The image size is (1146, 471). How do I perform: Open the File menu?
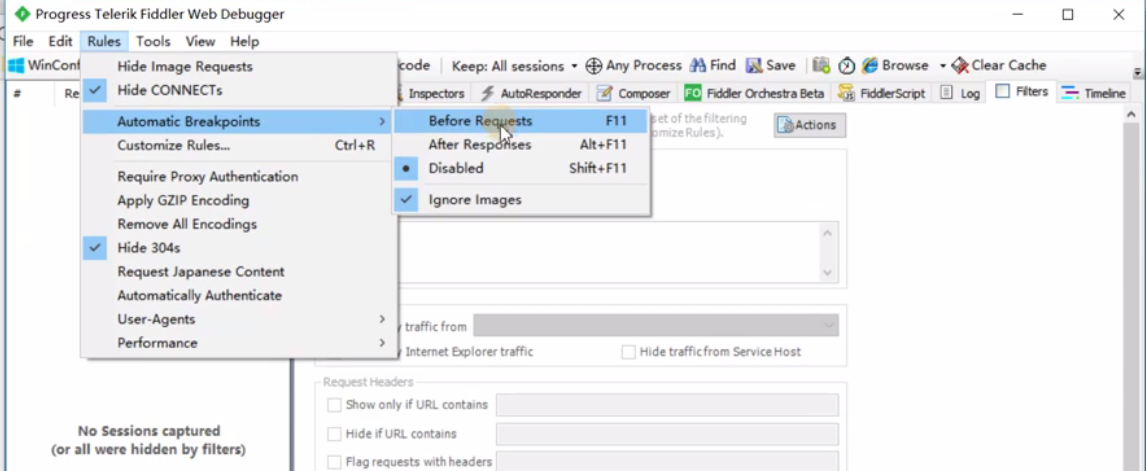[x=23, y=42]
